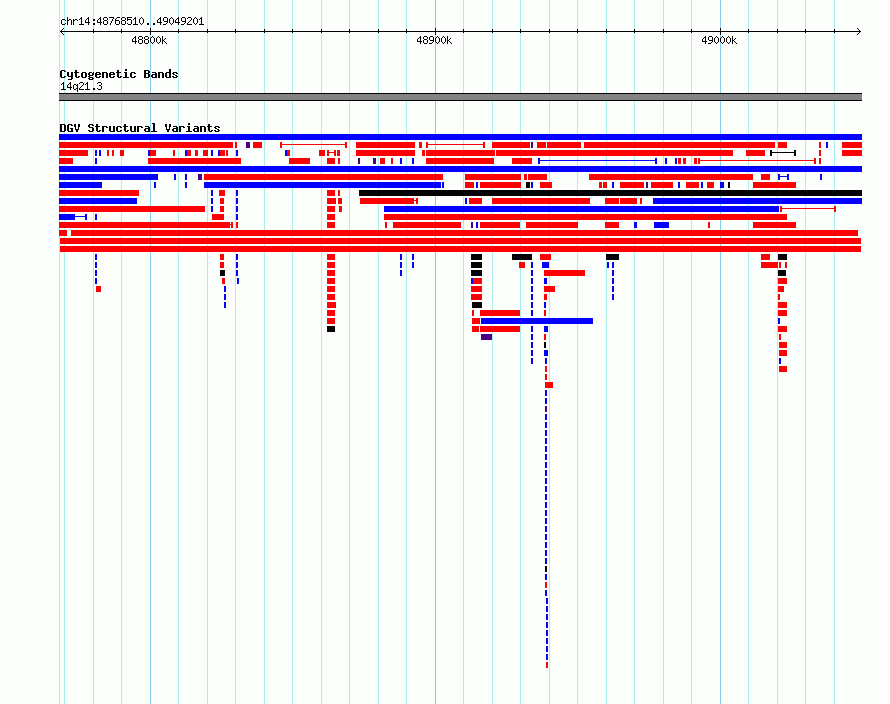This screenshot has height=704, width=890.
Task: Click the topmost full-width blue variant bar
Action: [x=460, y=137]
